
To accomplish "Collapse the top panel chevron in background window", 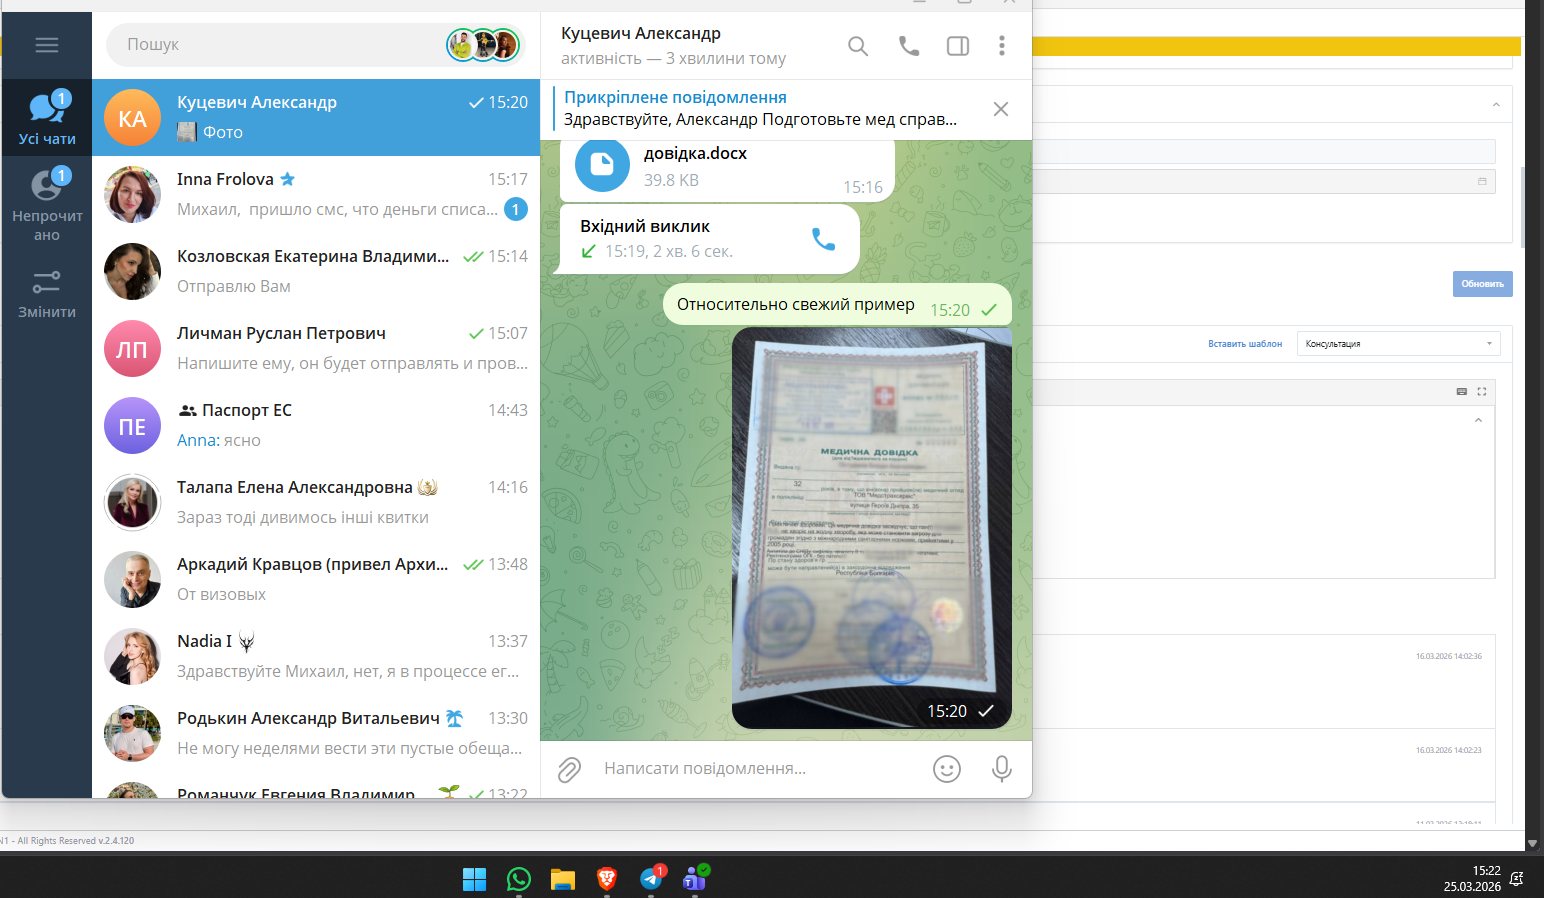I will pyautogui.click(x=1496, y=104).
